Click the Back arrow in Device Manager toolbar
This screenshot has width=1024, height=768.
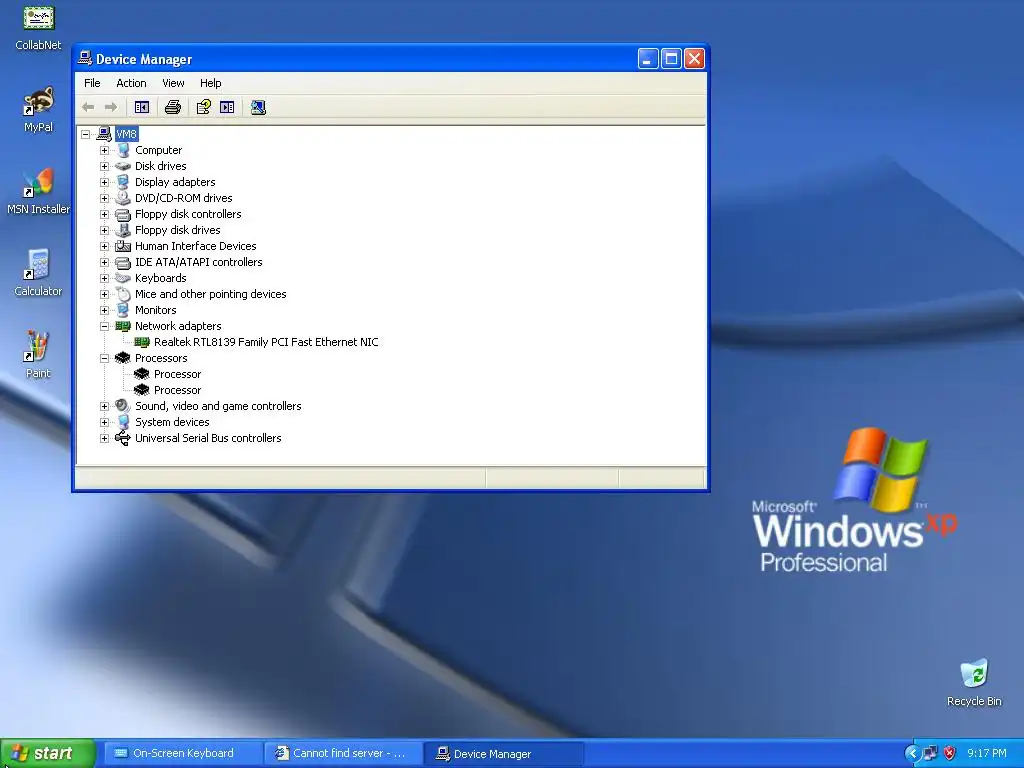(x=88, y=107)
